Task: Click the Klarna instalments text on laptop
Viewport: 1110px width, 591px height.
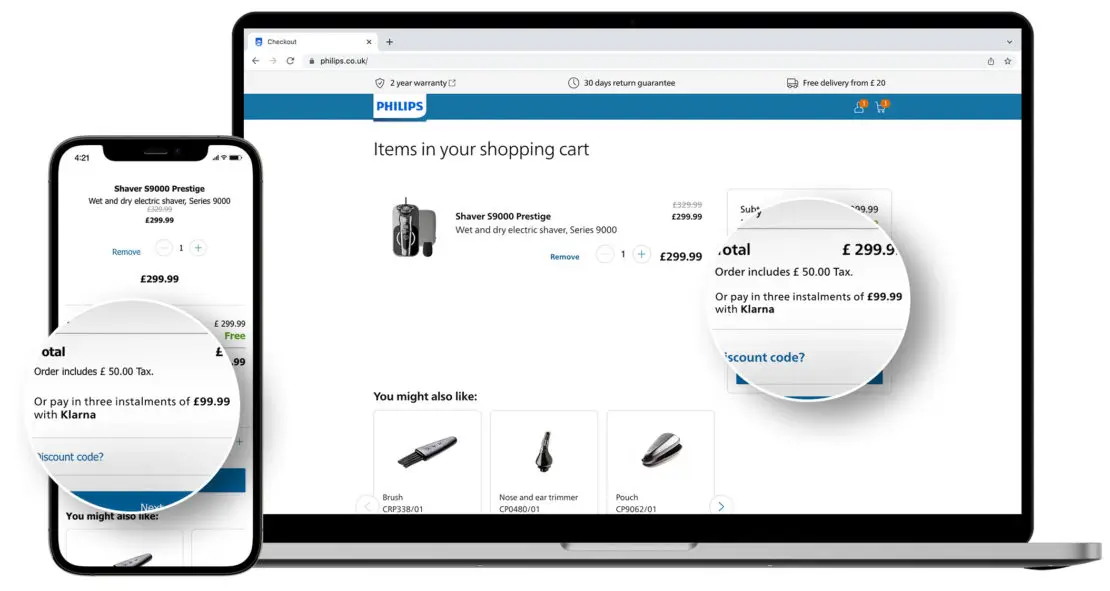Action: tap(808, 302)
